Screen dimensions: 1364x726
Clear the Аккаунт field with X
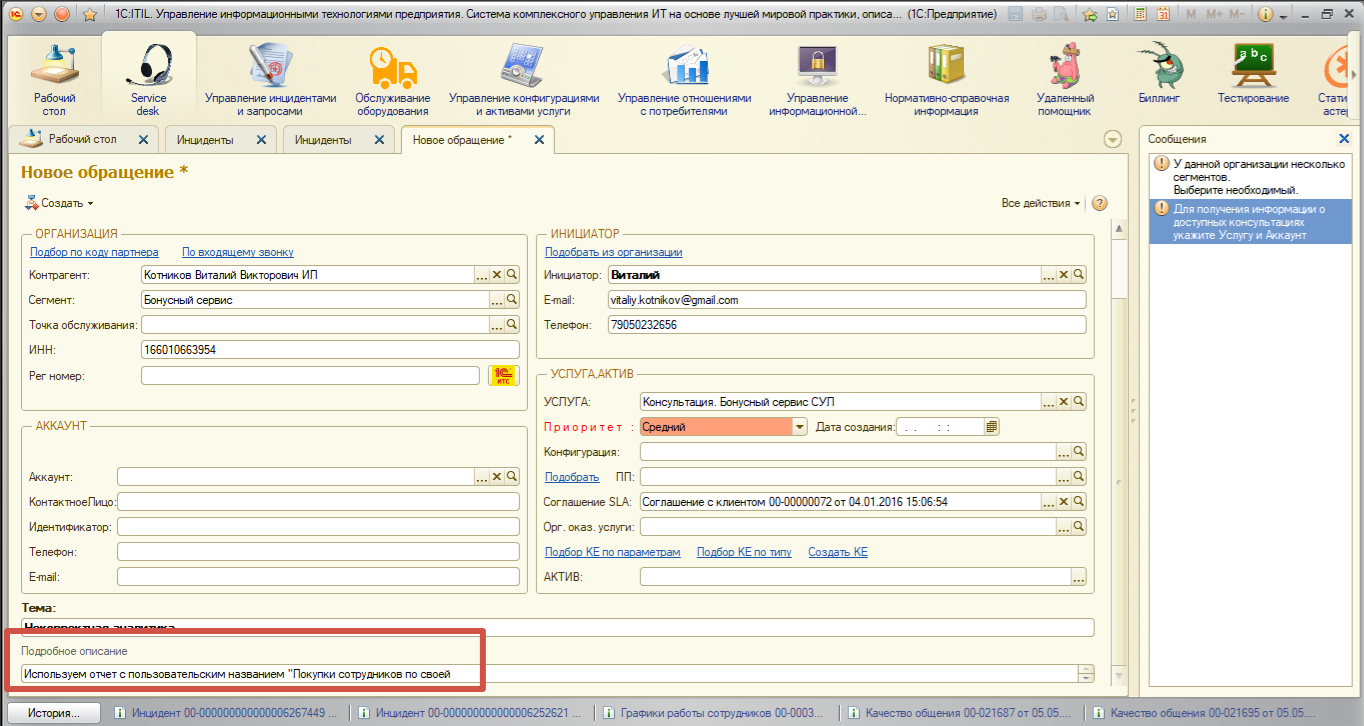point(497,477)
